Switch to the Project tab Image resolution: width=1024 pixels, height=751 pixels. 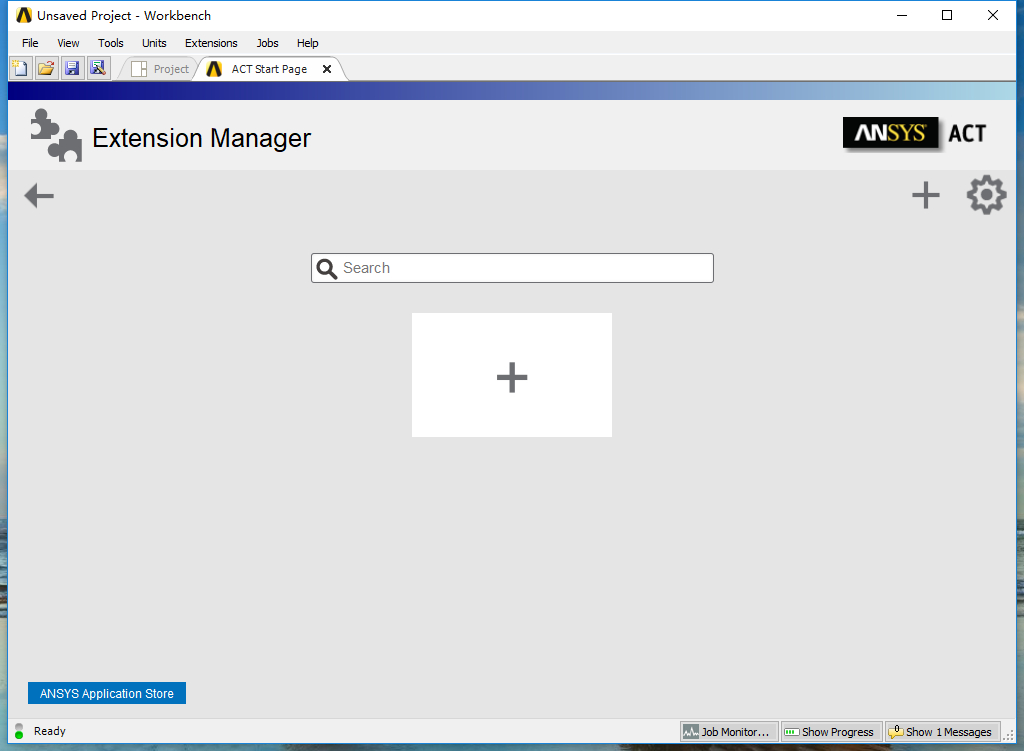click(x=161, y=69)
